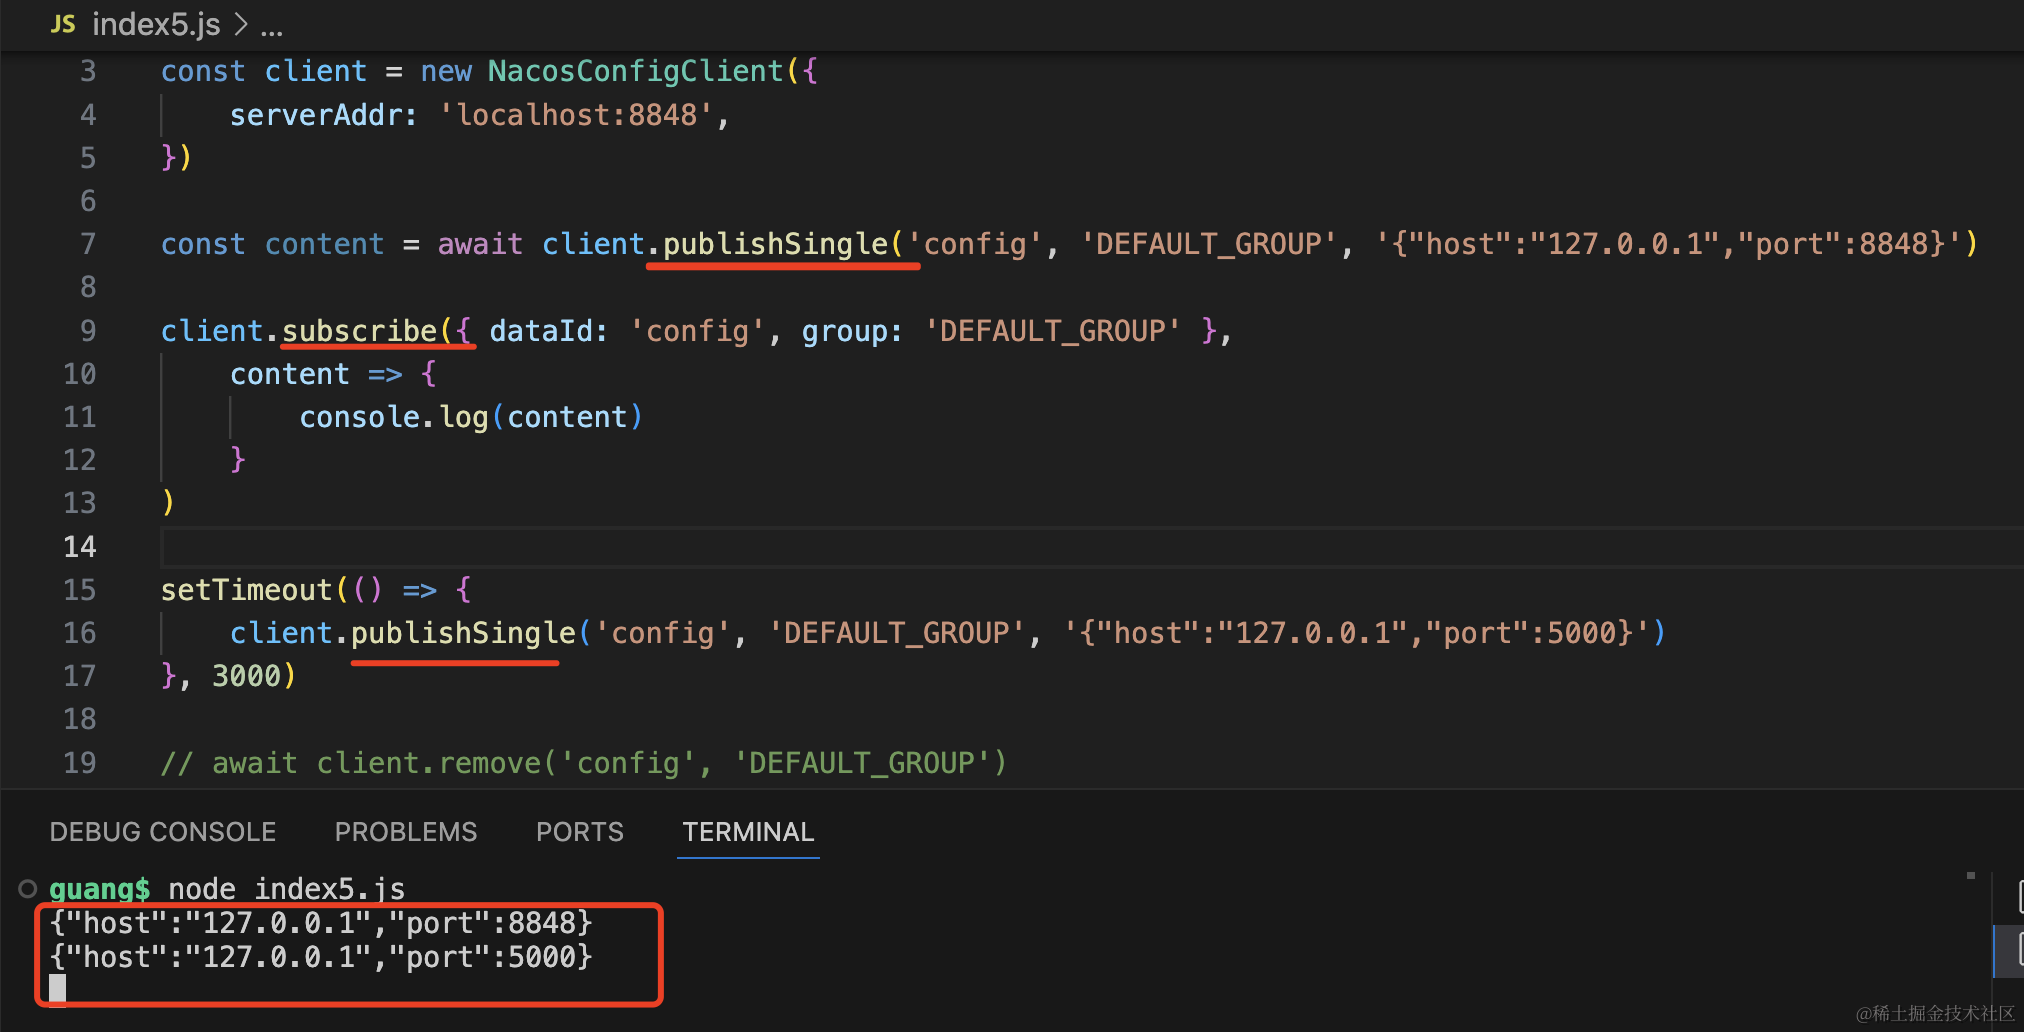Screen dimensions: 2024x1032
Task: Activate the TERMINAL tab
Action: 748,832
